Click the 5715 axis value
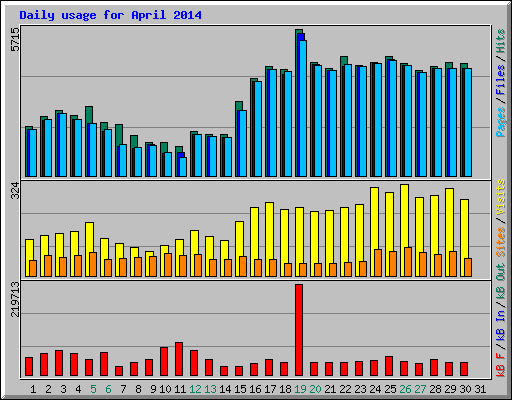 [x=15, y=40]
